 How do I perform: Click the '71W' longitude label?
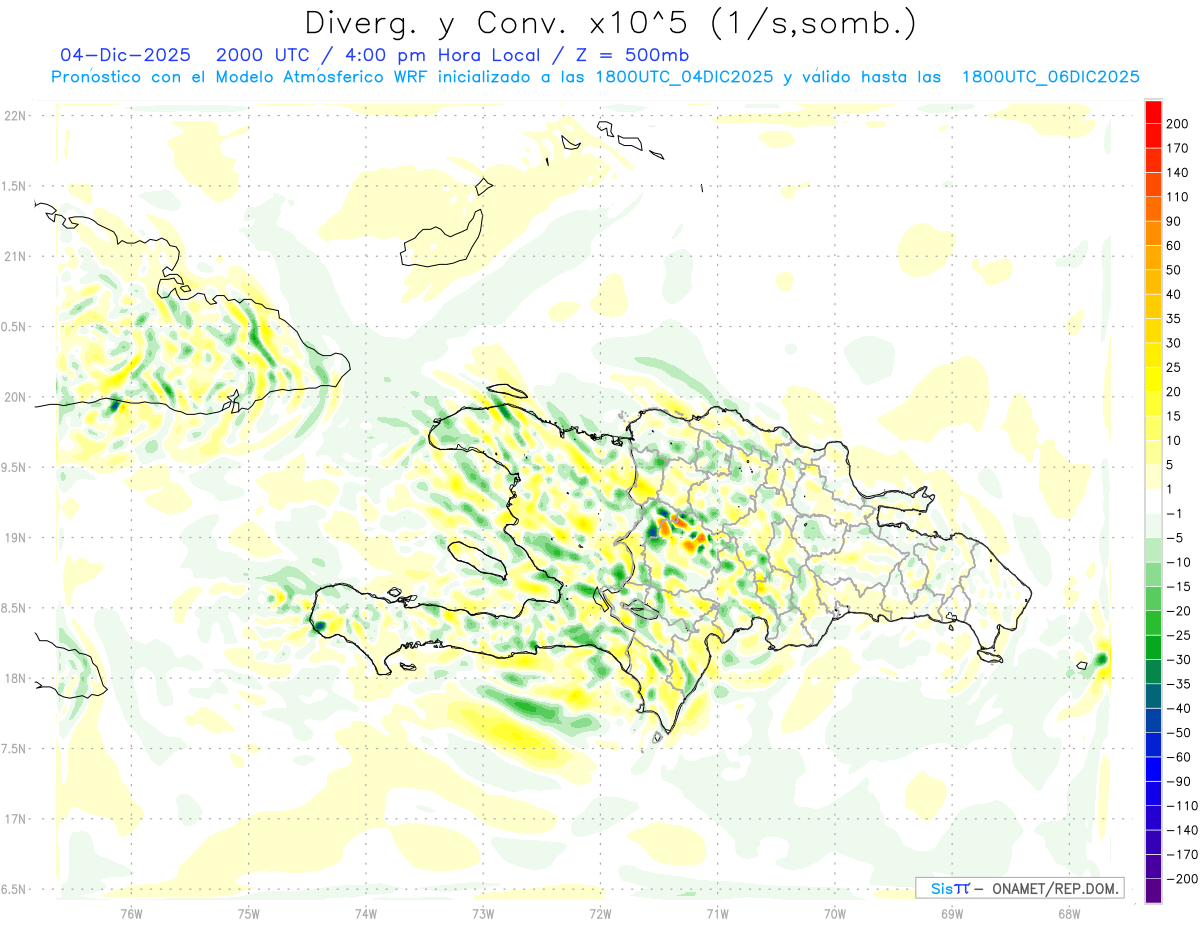click(x=717, y=913)
